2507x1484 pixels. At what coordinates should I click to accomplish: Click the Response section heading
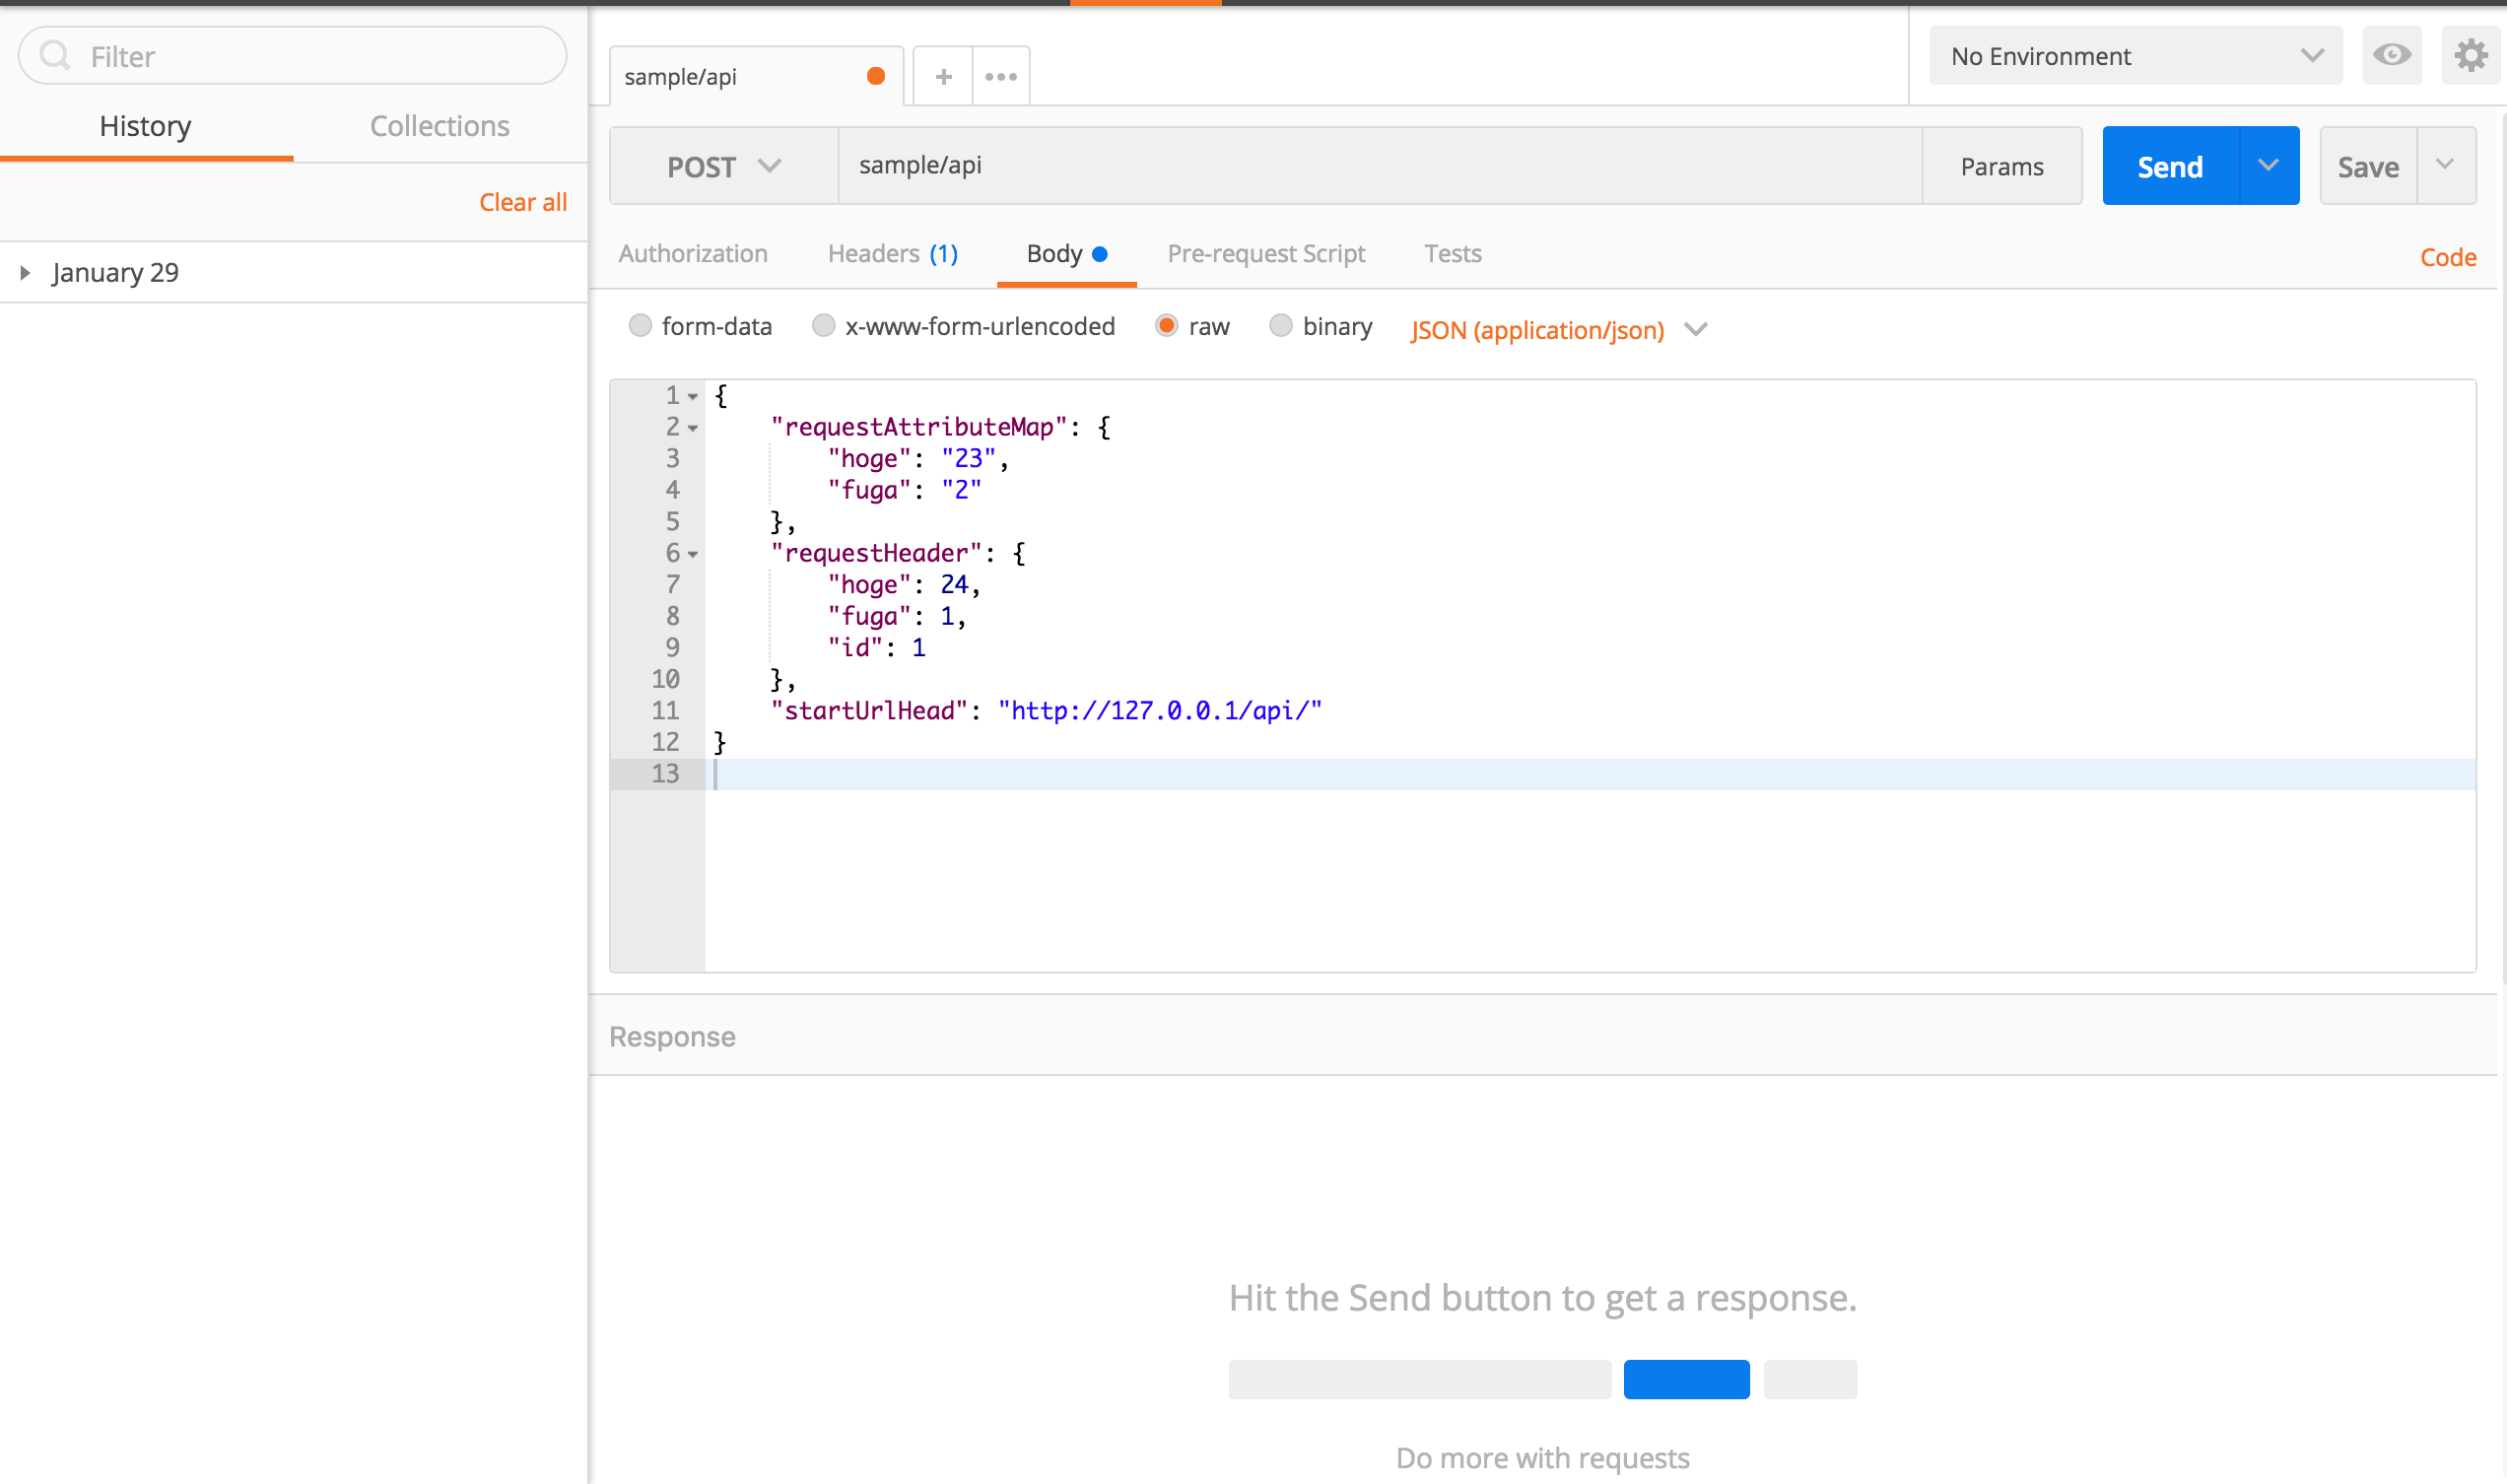(x=672, y=1037)
